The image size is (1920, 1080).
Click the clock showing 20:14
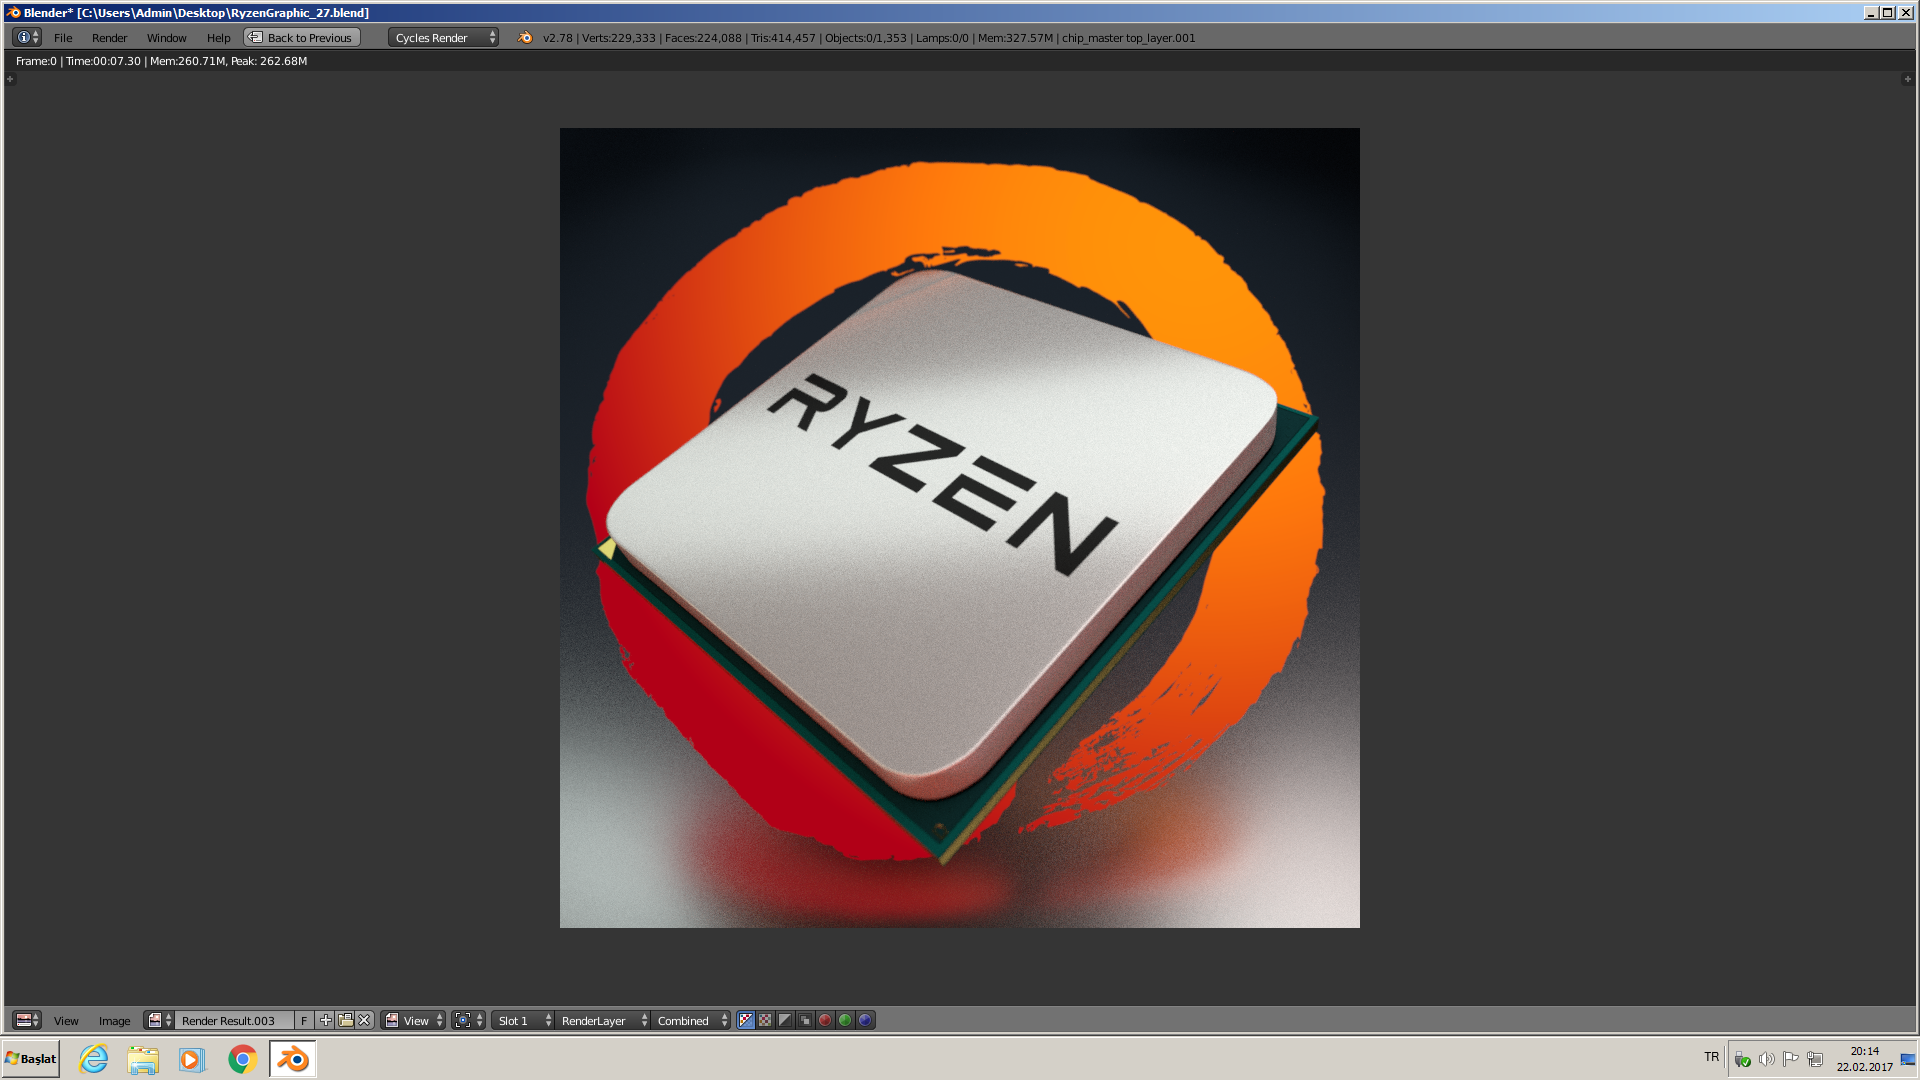pos(1864,1059)
